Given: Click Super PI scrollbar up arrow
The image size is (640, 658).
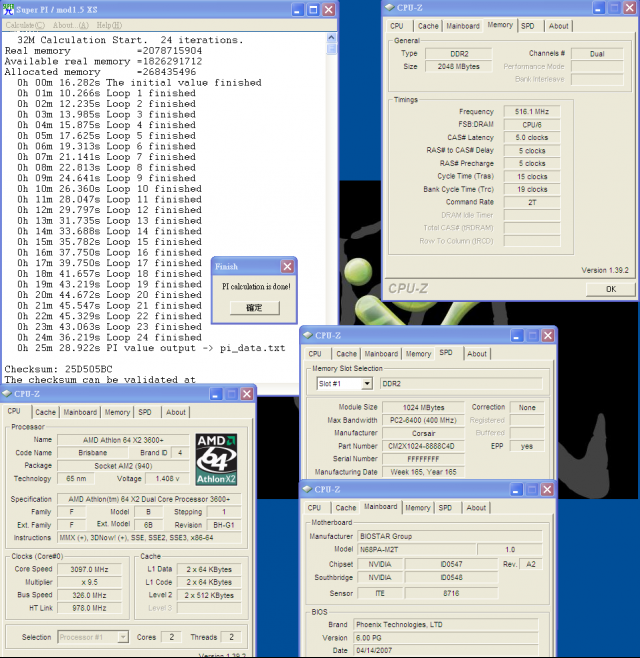Looking at the screenshot, I should pyautogui.click(x=331, y=37).
